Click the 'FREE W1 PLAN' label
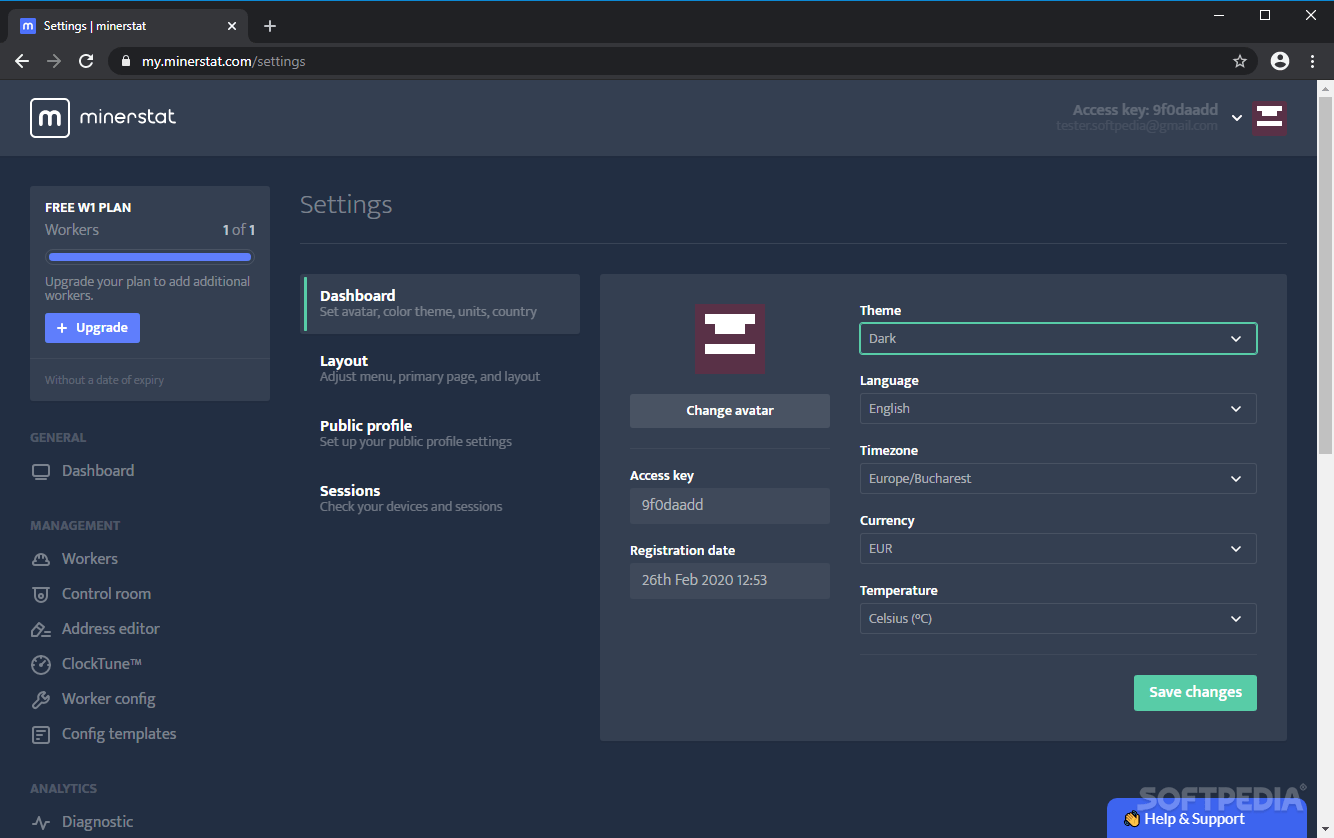 [x=88, y=208]
